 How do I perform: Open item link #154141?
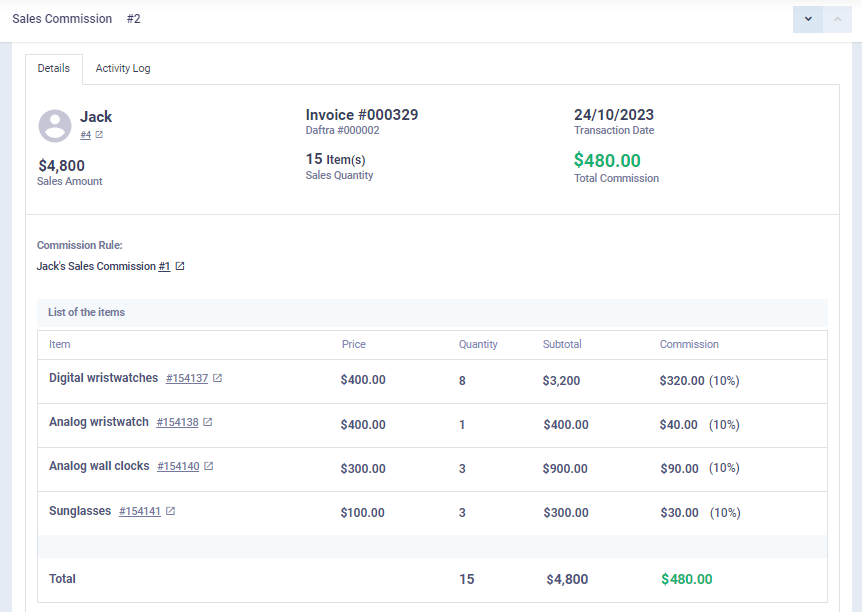point(140,511)
